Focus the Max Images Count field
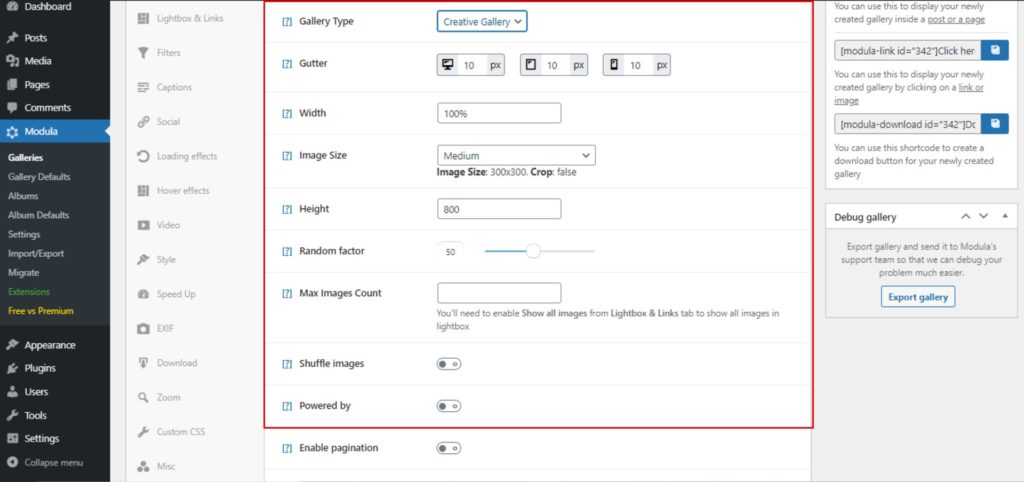The width and height of the screenshot is (1024, 482). tap(499, 293)
